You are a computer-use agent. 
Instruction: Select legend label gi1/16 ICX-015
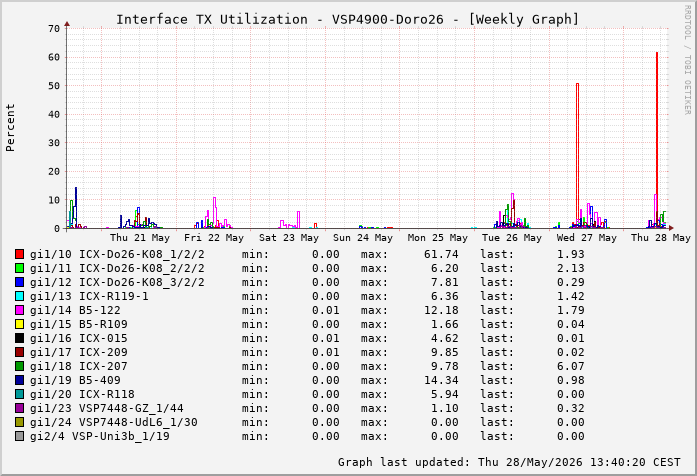tap(79, 338)
